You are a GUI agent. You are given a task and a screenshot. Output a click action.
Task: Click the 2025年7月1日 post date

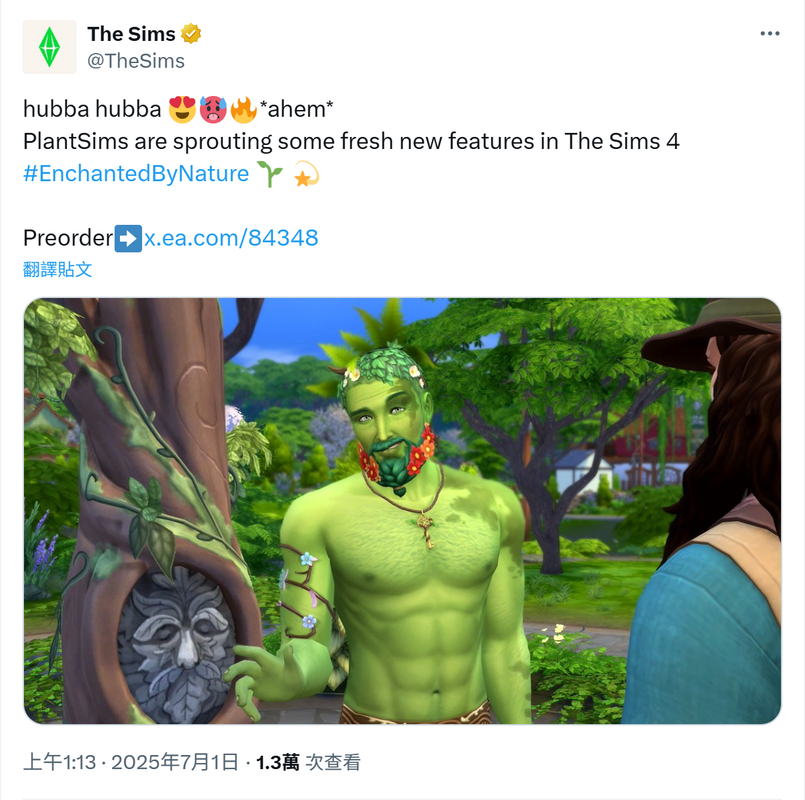pos(175,762)
